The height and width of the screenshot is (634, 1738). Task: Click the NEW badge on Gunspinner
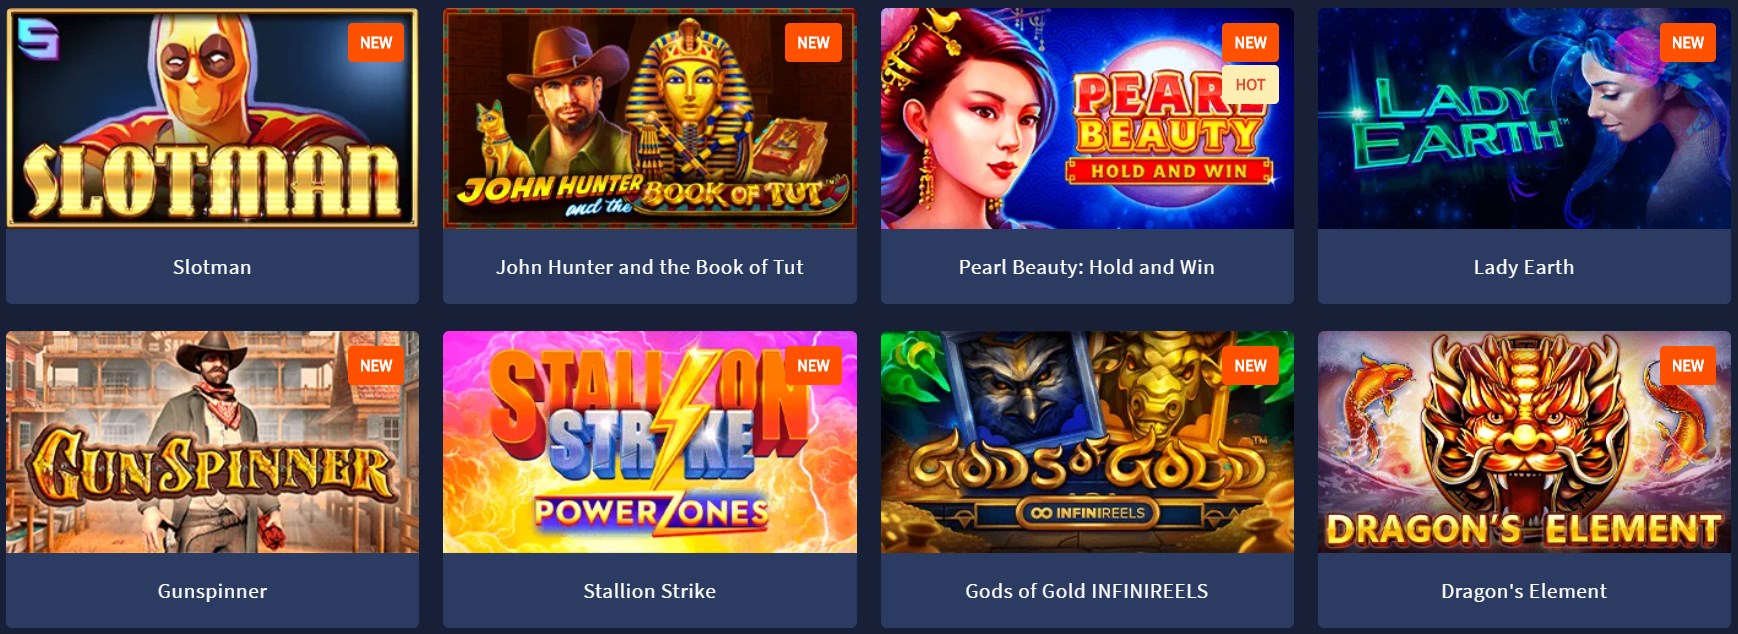(x=376, y=366)
